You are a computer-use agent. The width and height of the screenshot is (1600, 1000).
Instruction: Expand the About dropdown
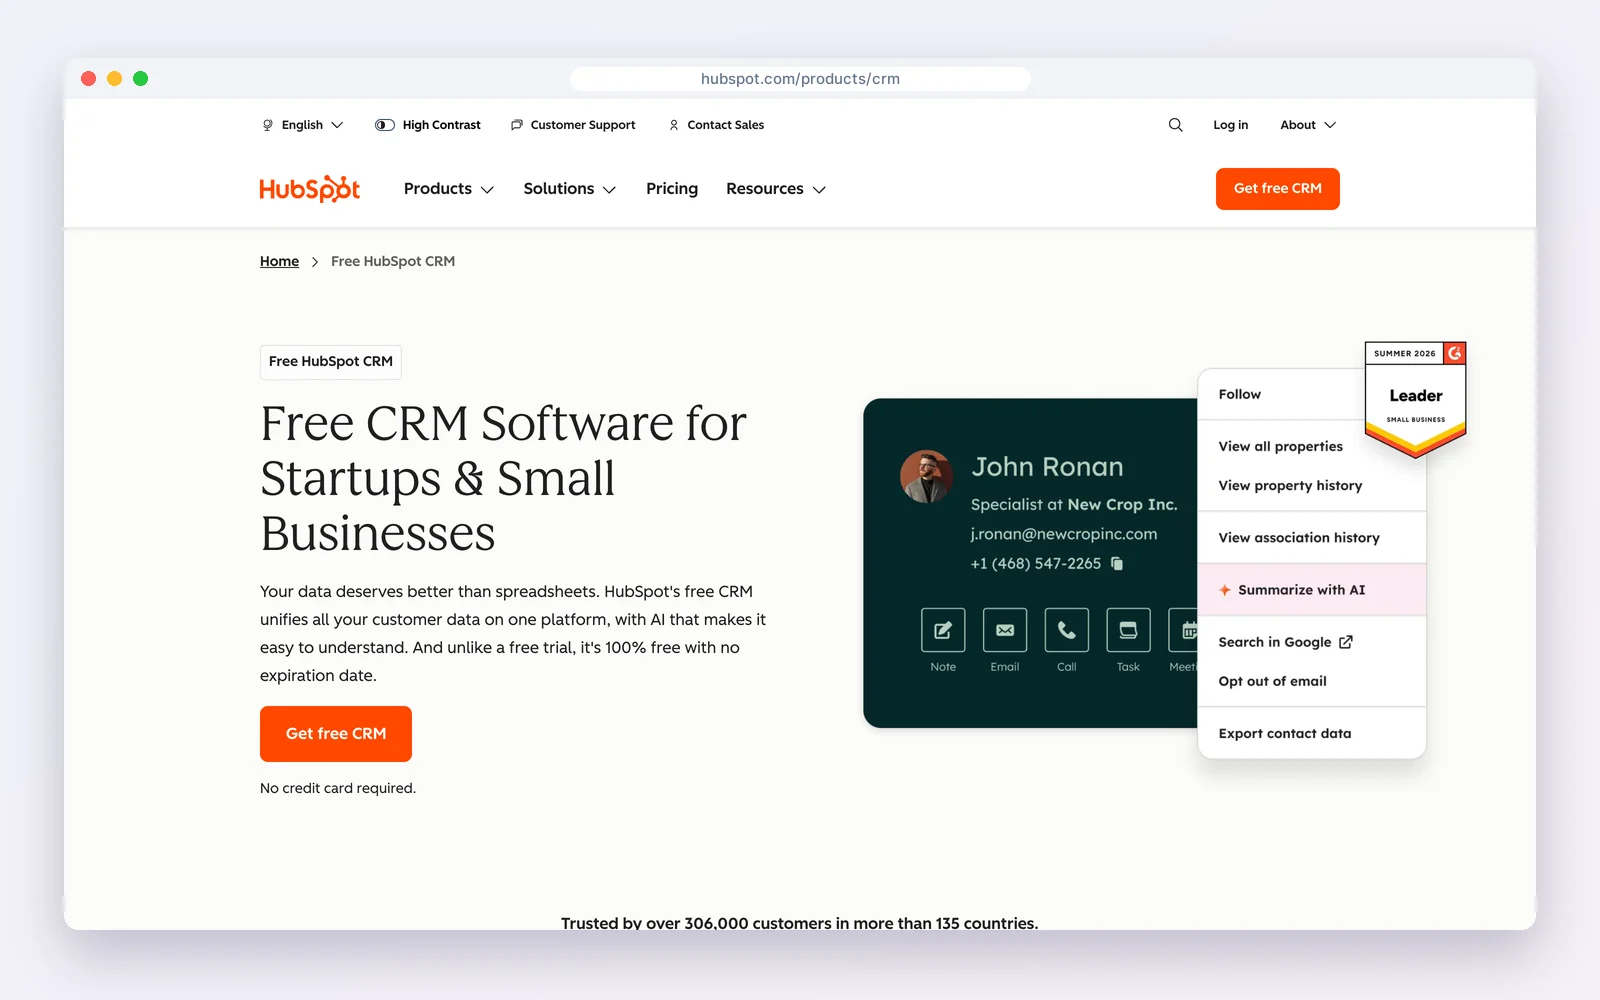point(1308,125)
